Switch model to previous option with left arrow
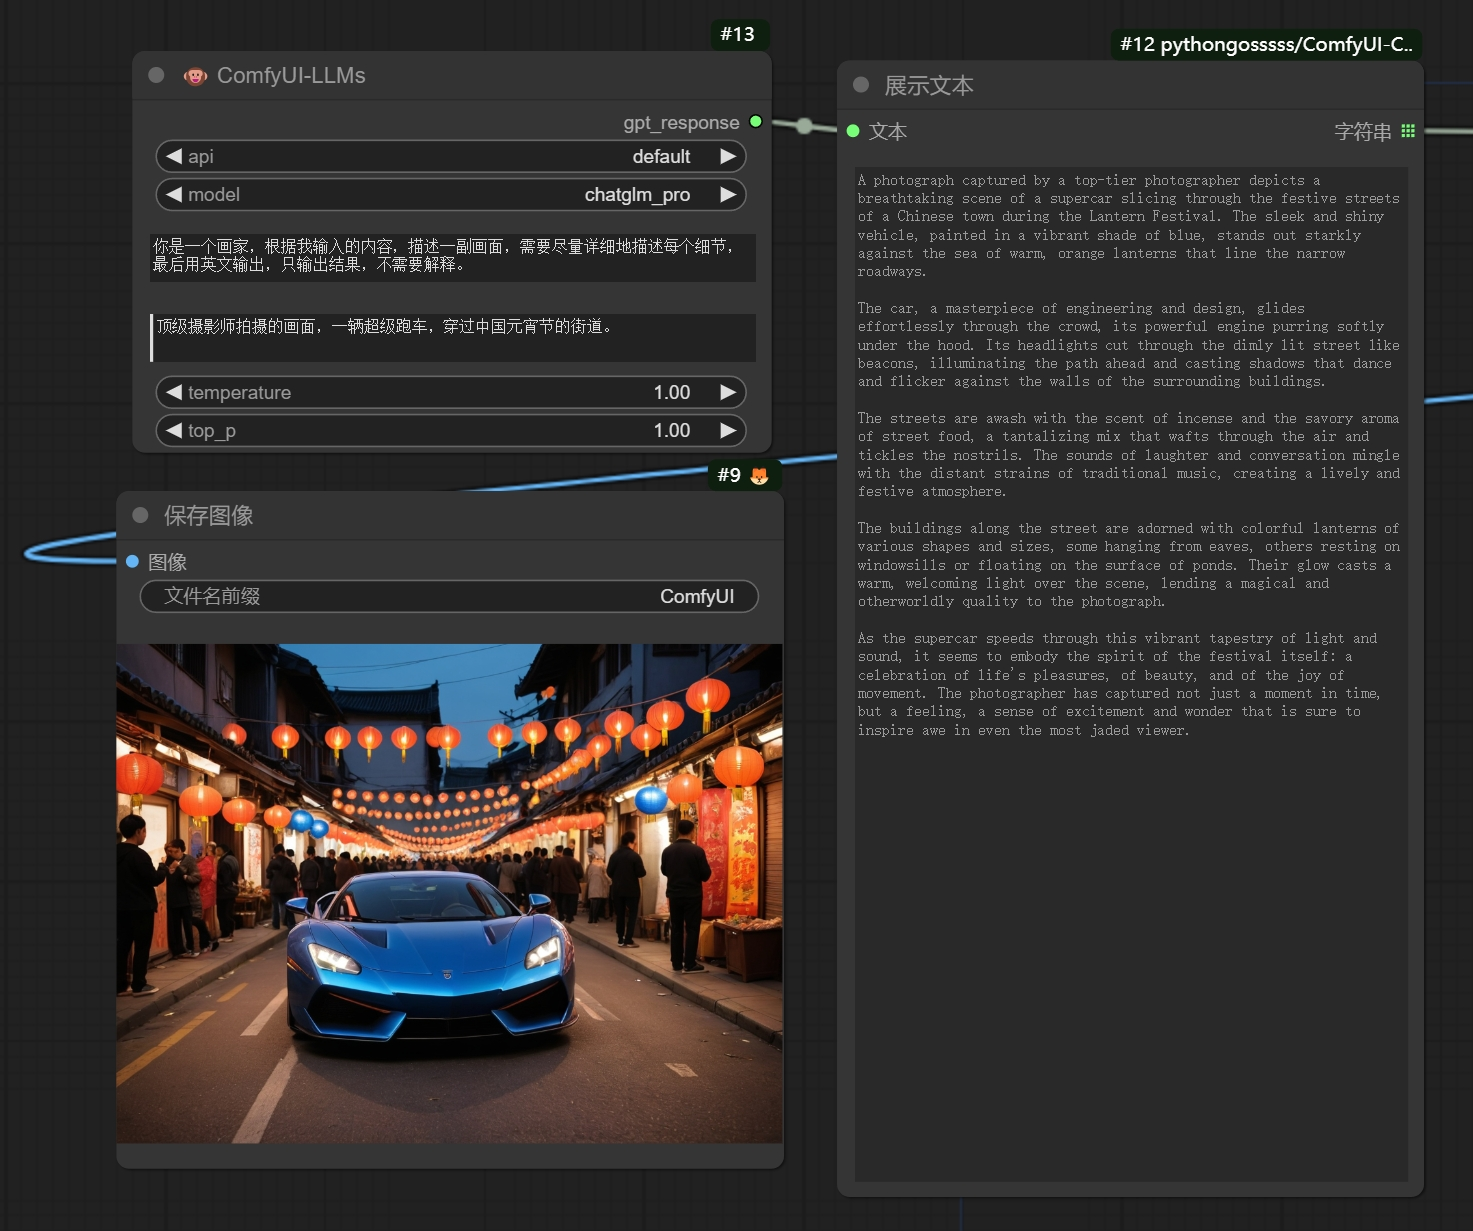This screenshot has height=1231, width=1473. [x=174, y=194]
